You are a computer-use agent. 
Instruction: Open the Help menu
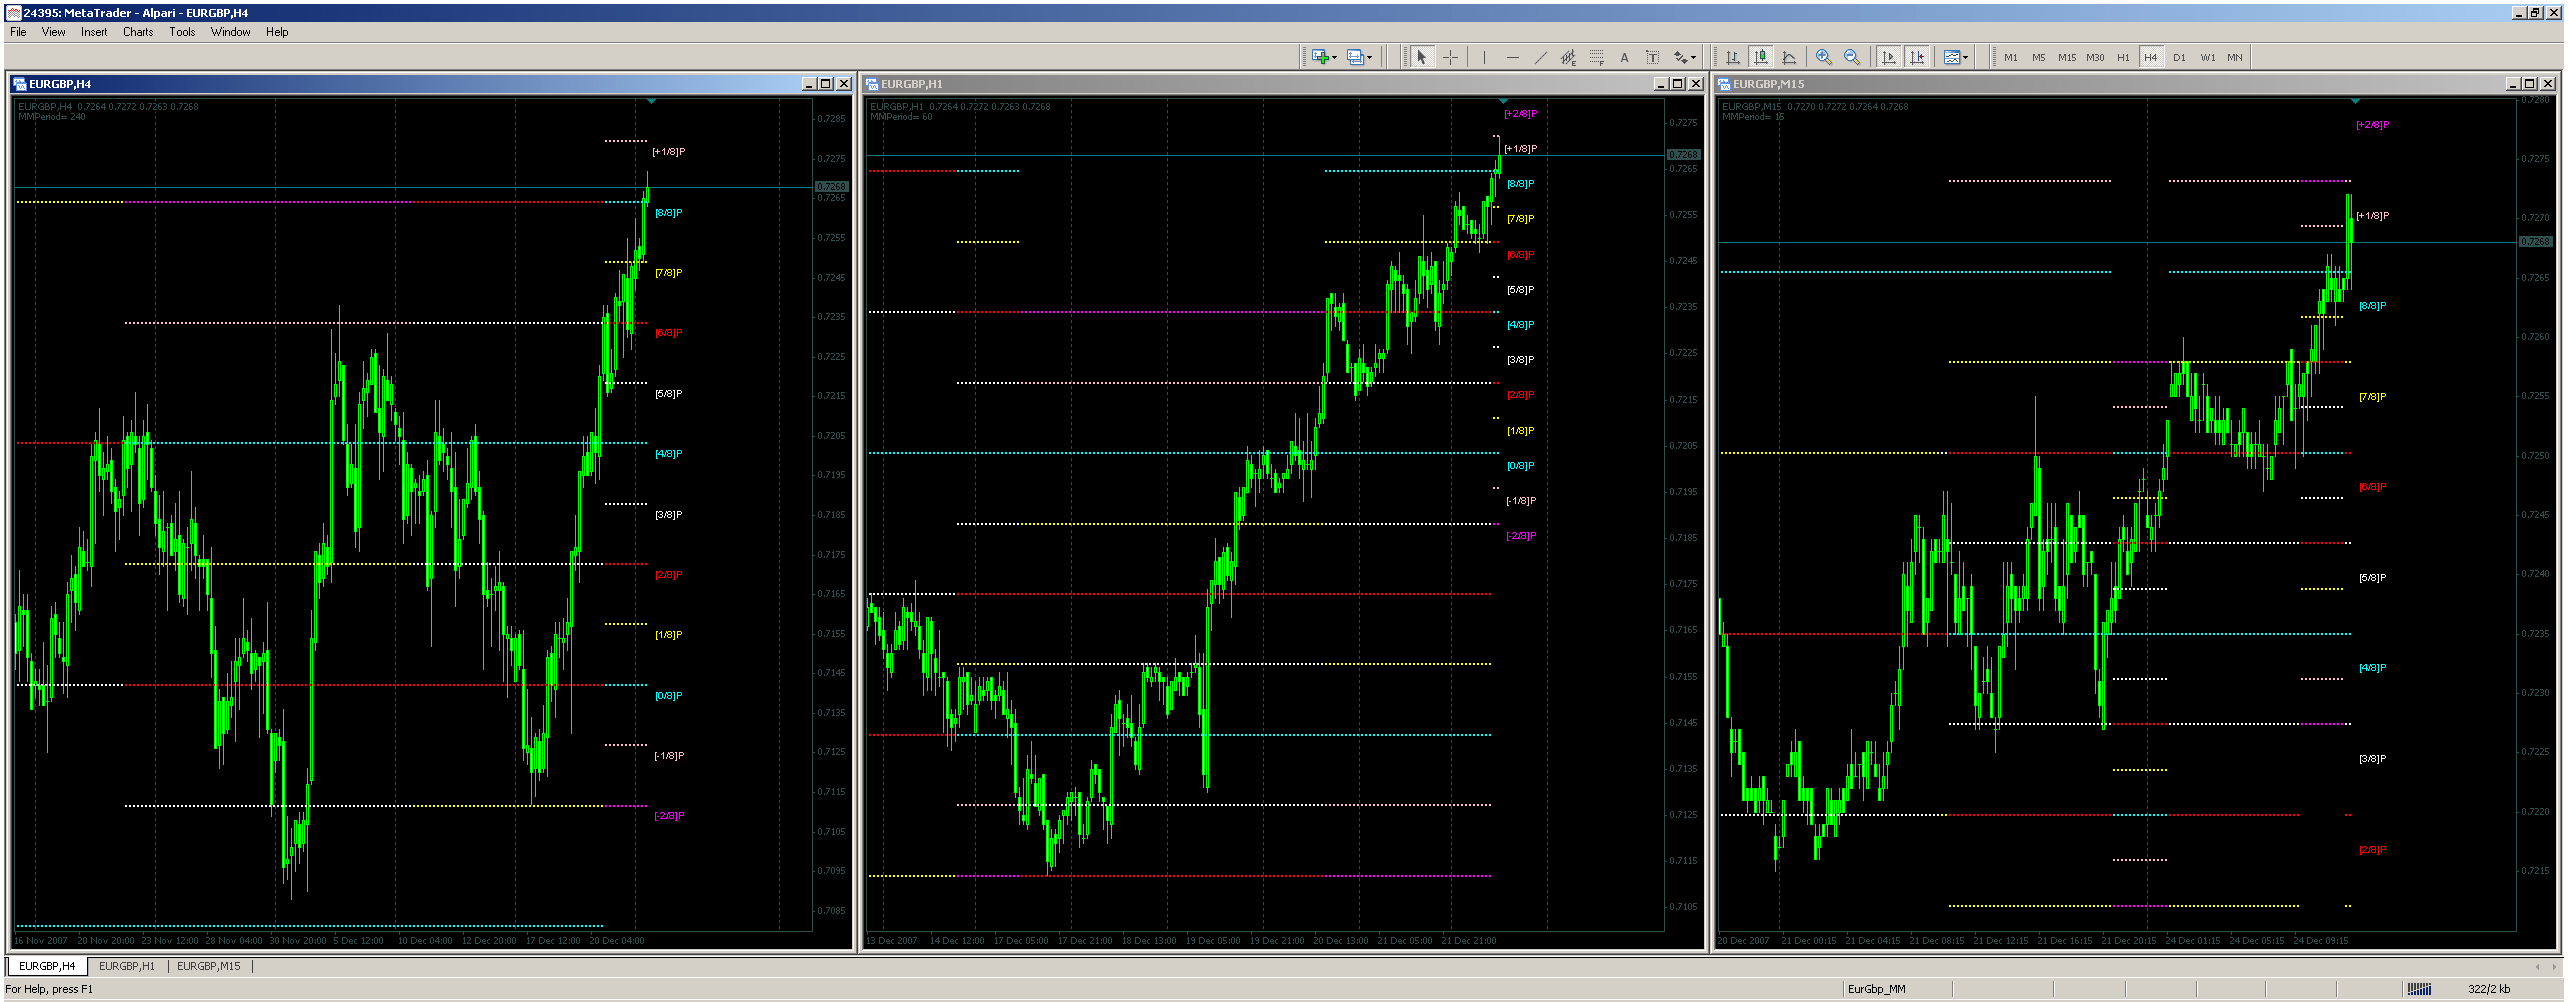pos(277,32)
